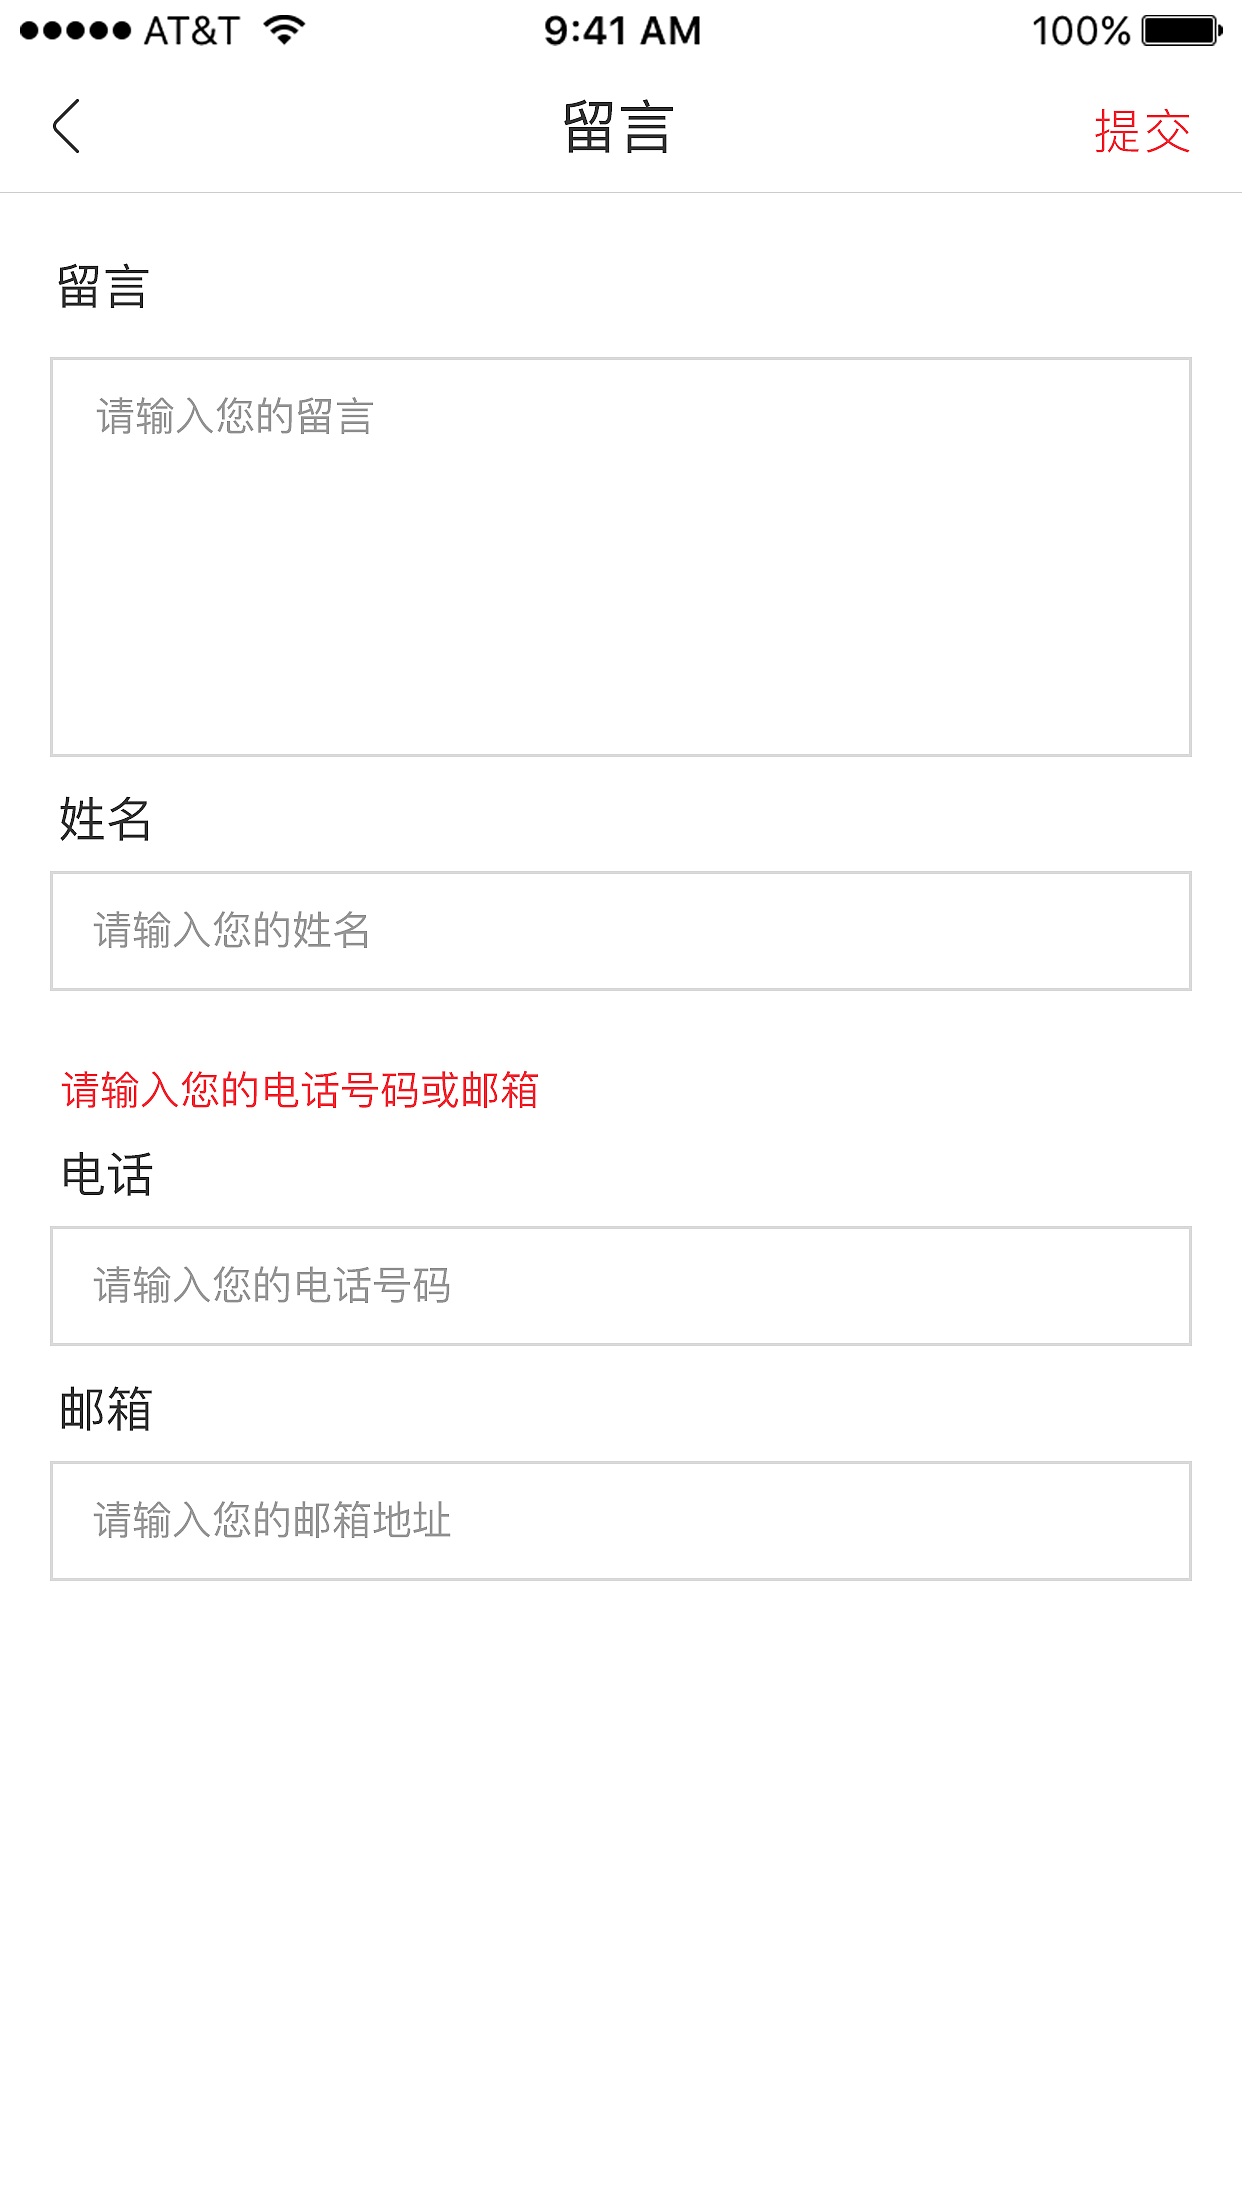Tap the back arrow icon
This screenshot has width=1242, height=2208.
(66, 127)
